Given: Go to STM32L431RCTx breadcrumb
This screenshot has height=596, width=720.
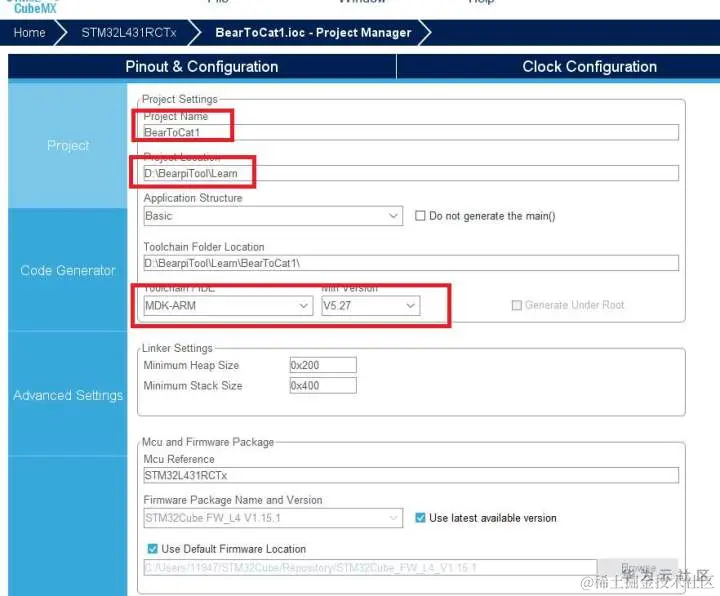Looking at the screenshot, I should coord(129,33).
